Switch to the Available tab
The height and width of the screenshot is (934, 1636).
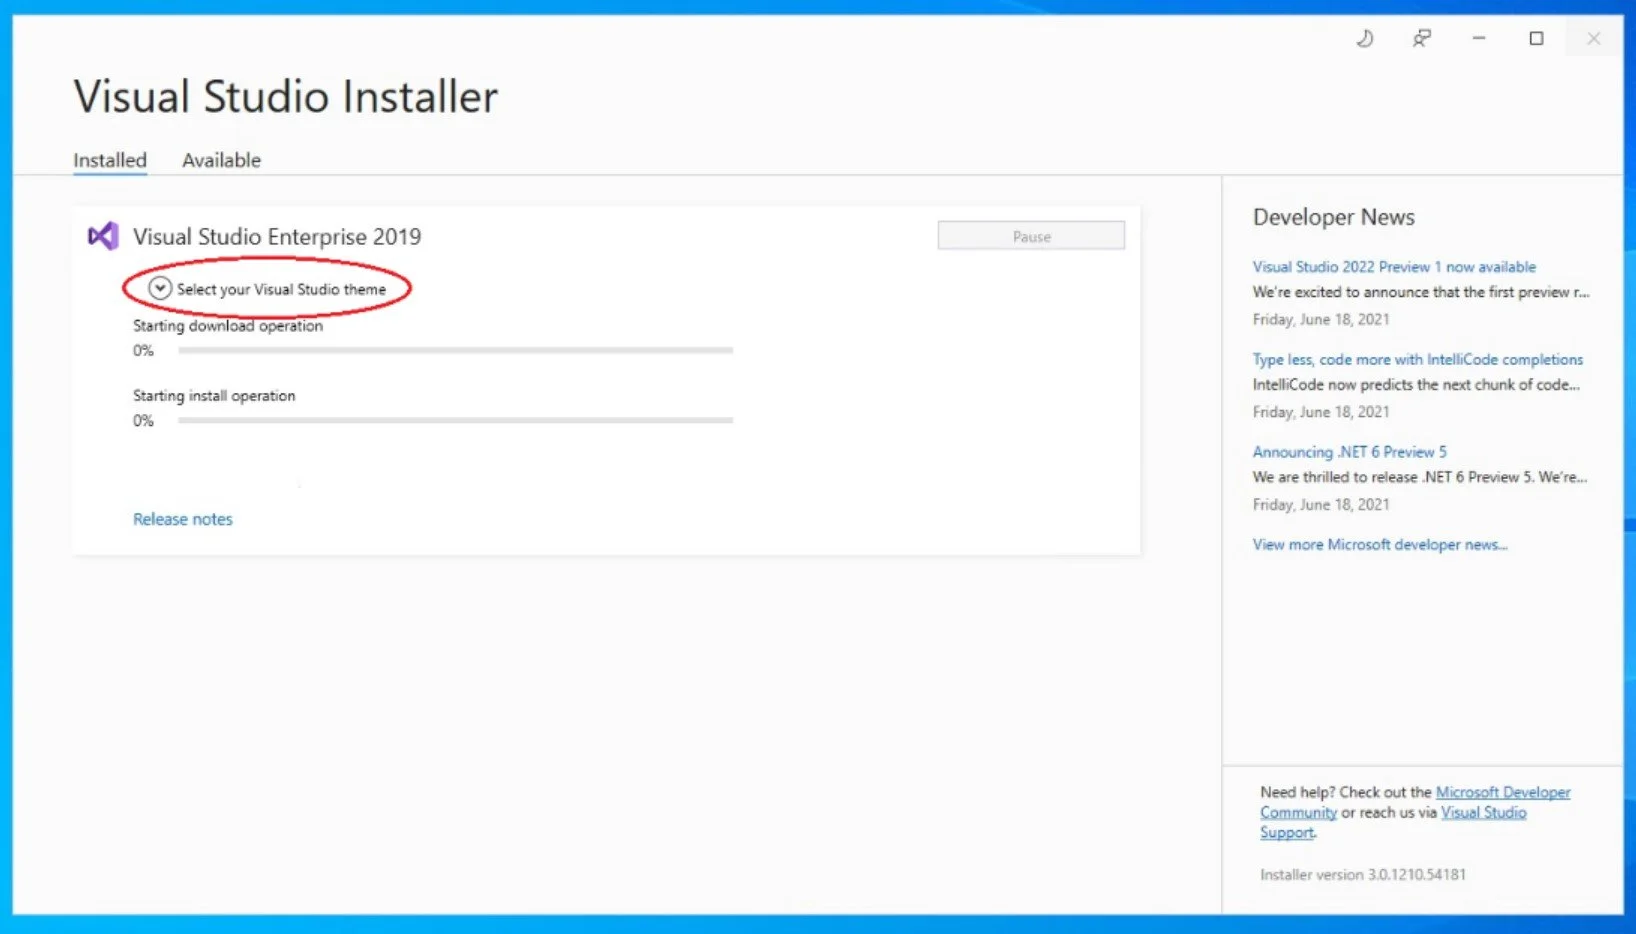221,160
